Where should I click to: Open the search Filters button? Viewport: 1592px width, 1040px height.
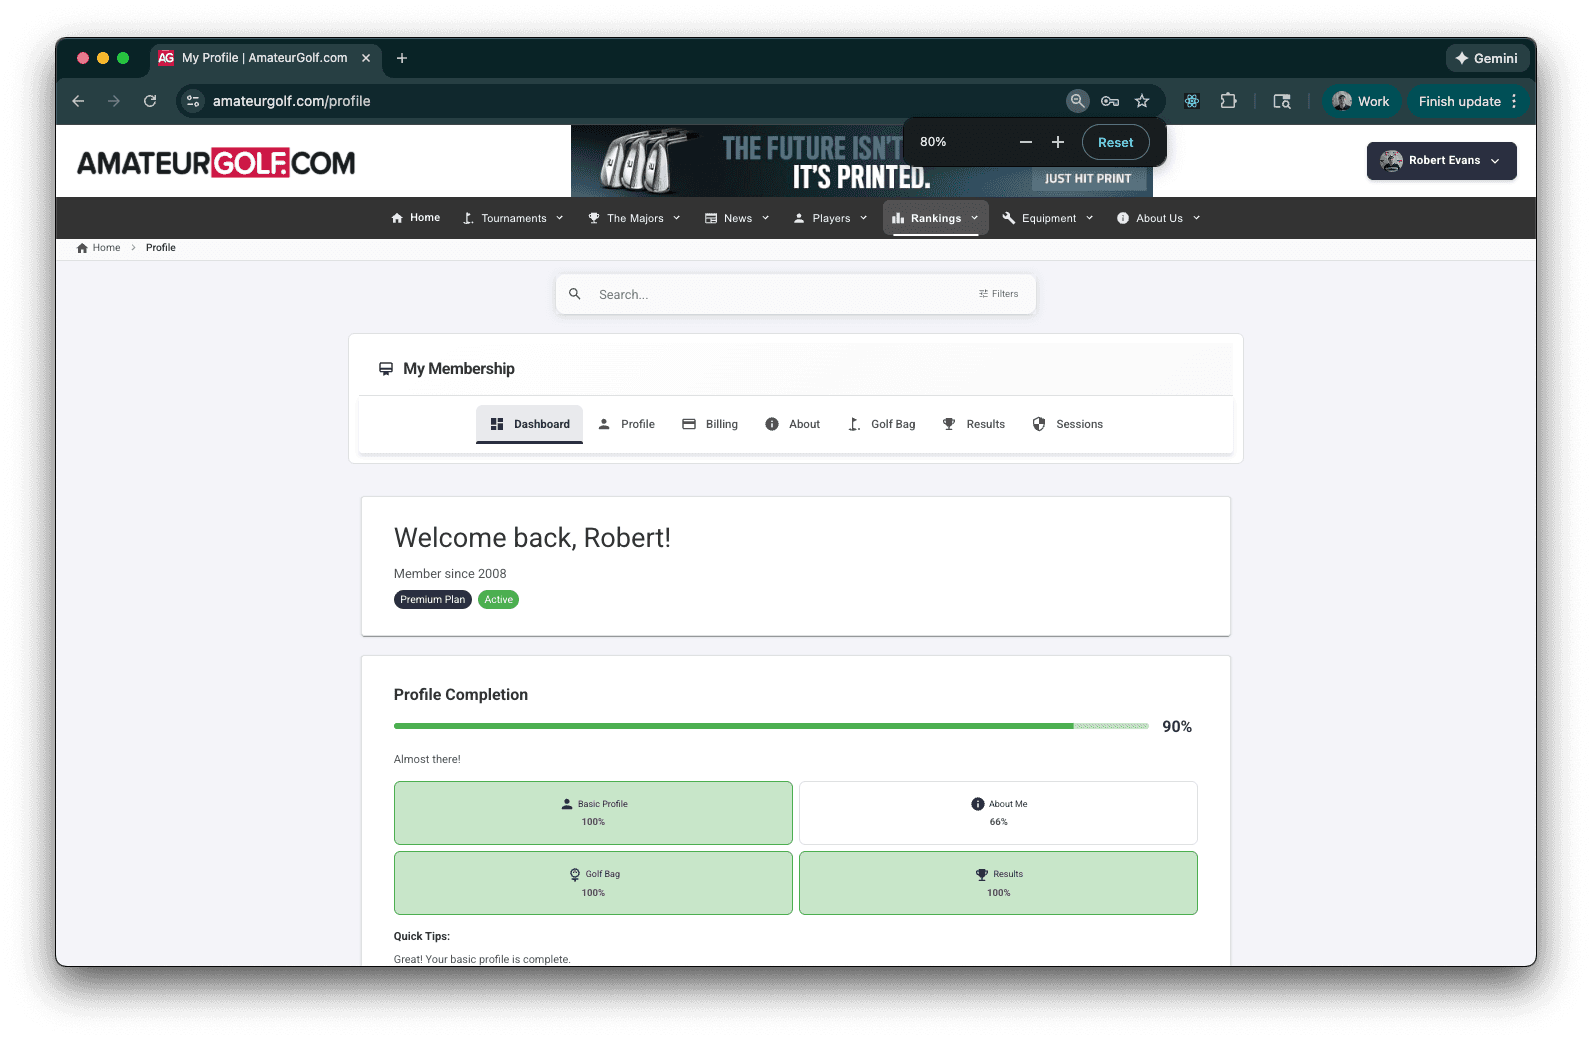pyautogui.click(x=998, y=294)
